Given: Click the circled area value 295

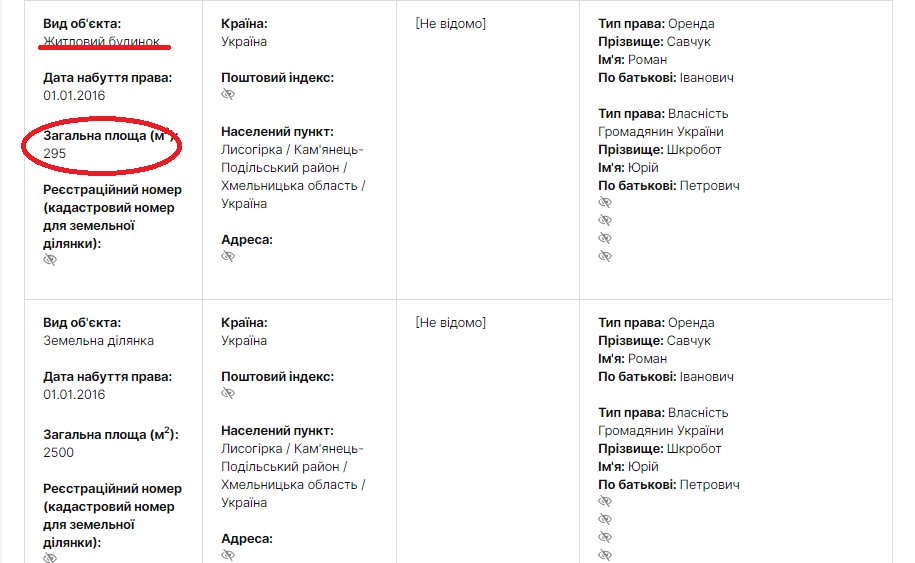Looking at the screenshot, I should (x=55, y=153).
